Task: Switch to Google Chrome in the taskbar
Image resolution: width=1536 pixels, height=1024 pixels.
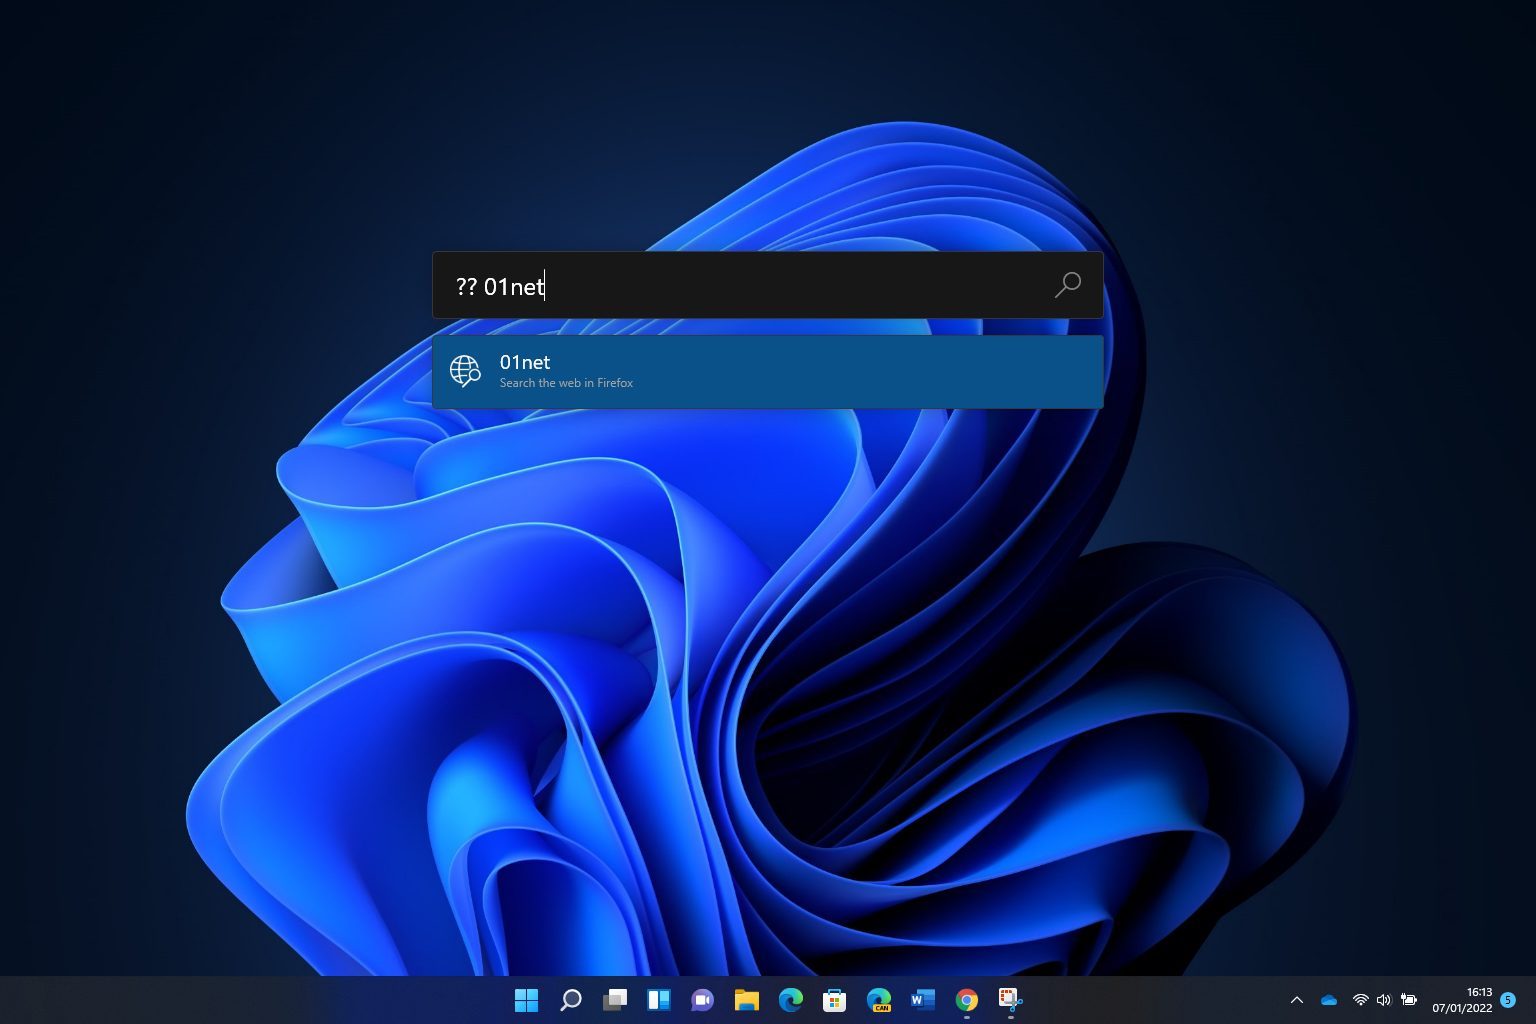Action: [966, 1000]
